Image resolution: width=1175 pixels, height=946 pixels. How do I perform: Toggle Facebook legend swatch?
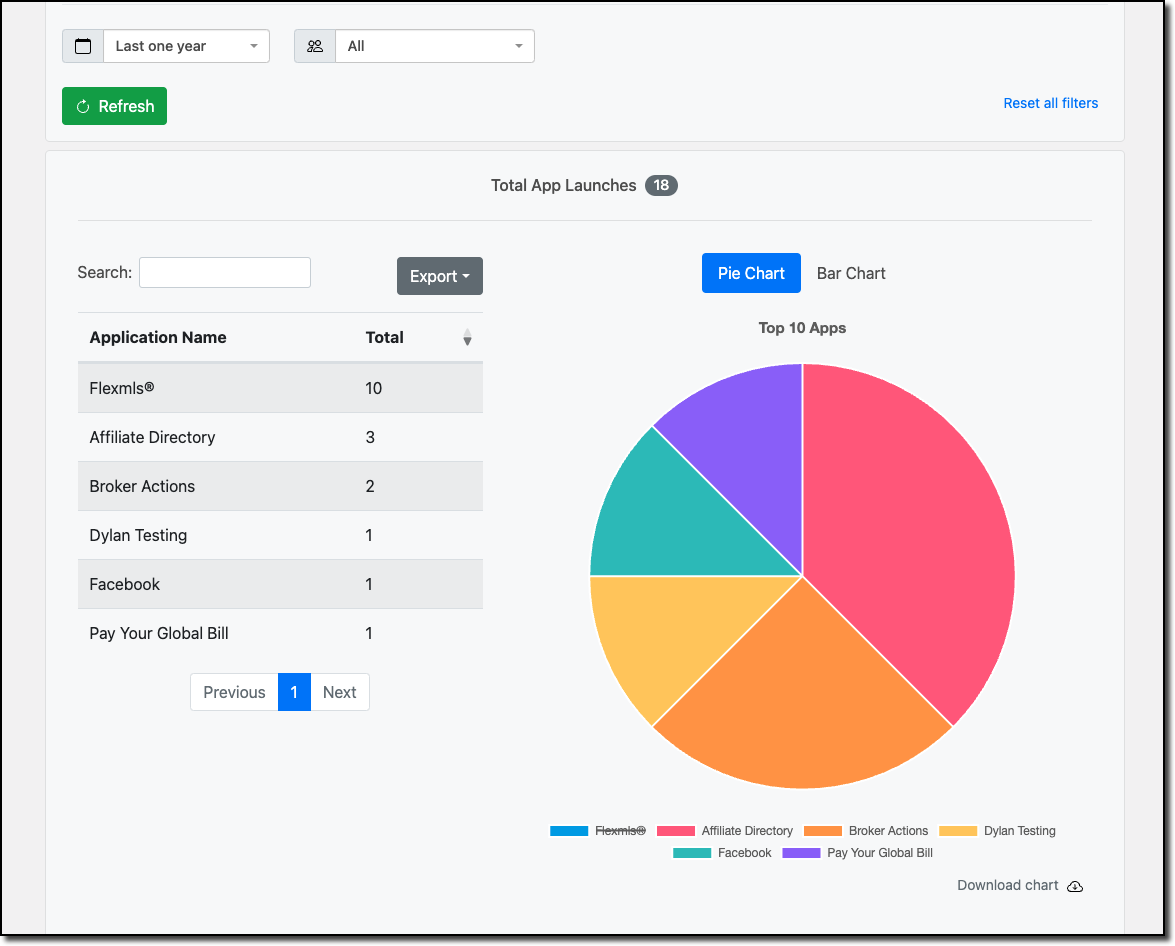(692, 853)
